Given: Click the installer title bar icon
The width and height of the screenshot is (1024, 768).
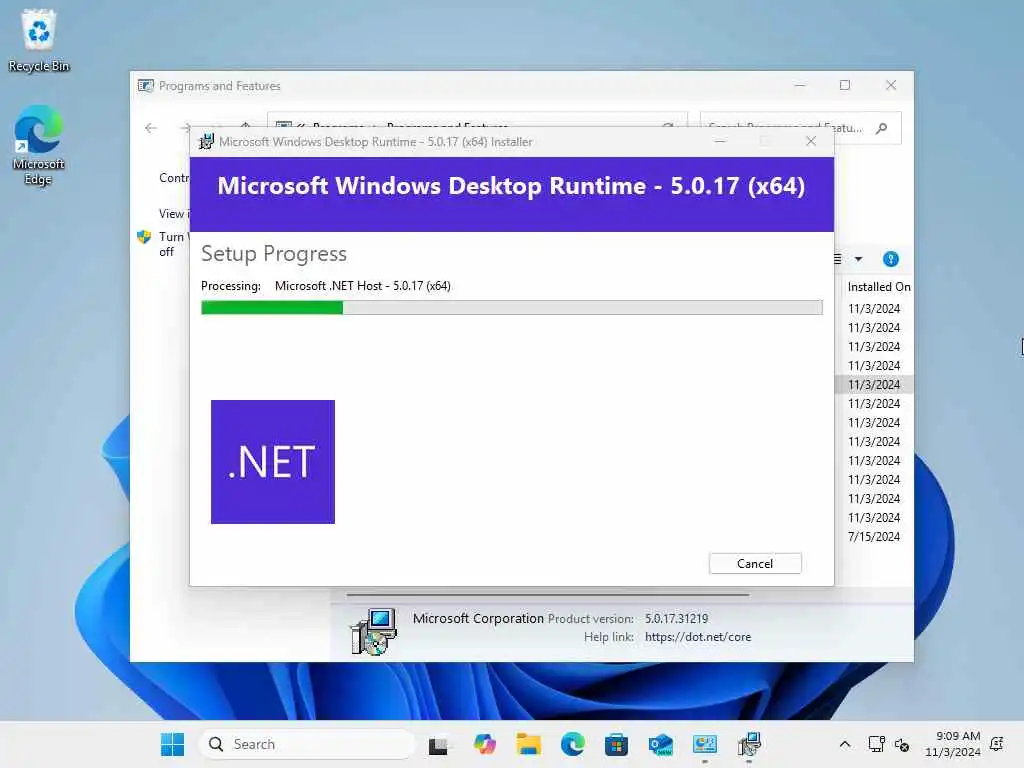Looking at the screenshot, I should tap(206, 142).
